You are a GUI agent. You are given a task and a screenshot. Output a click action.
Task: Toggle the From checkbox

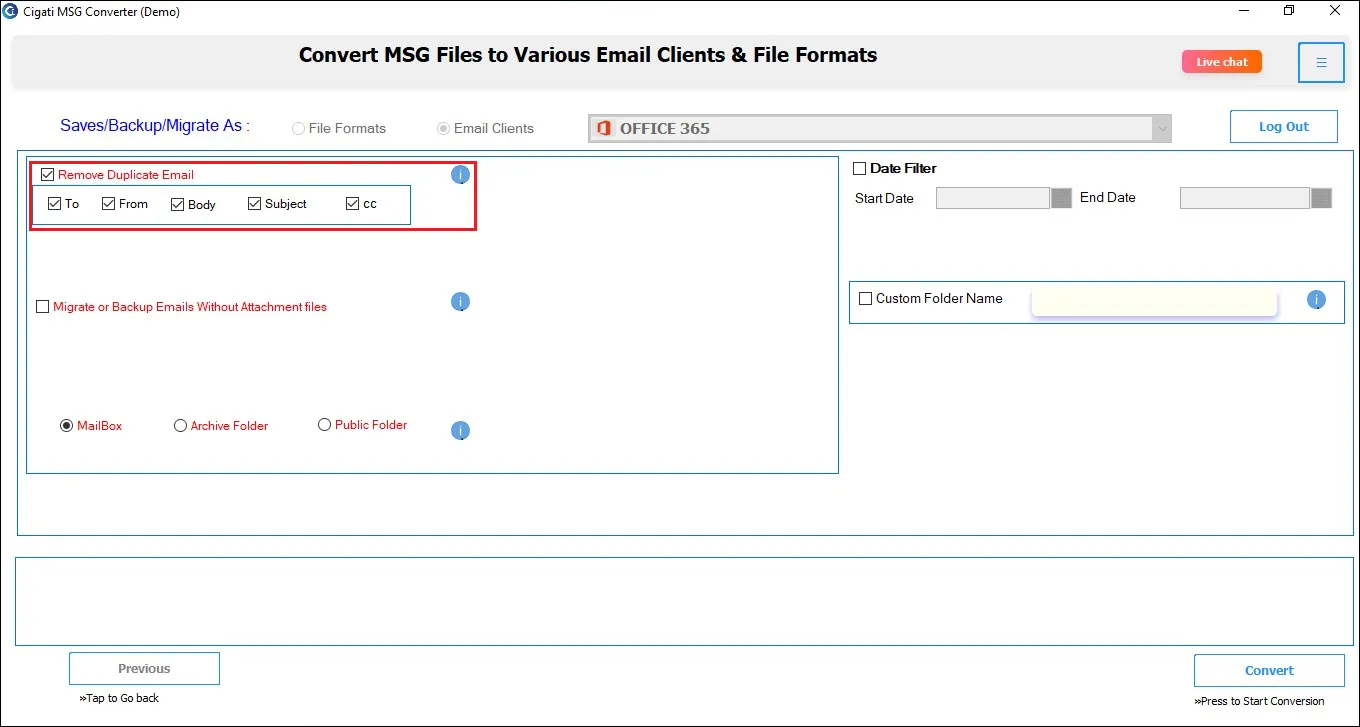pos(108,203)
